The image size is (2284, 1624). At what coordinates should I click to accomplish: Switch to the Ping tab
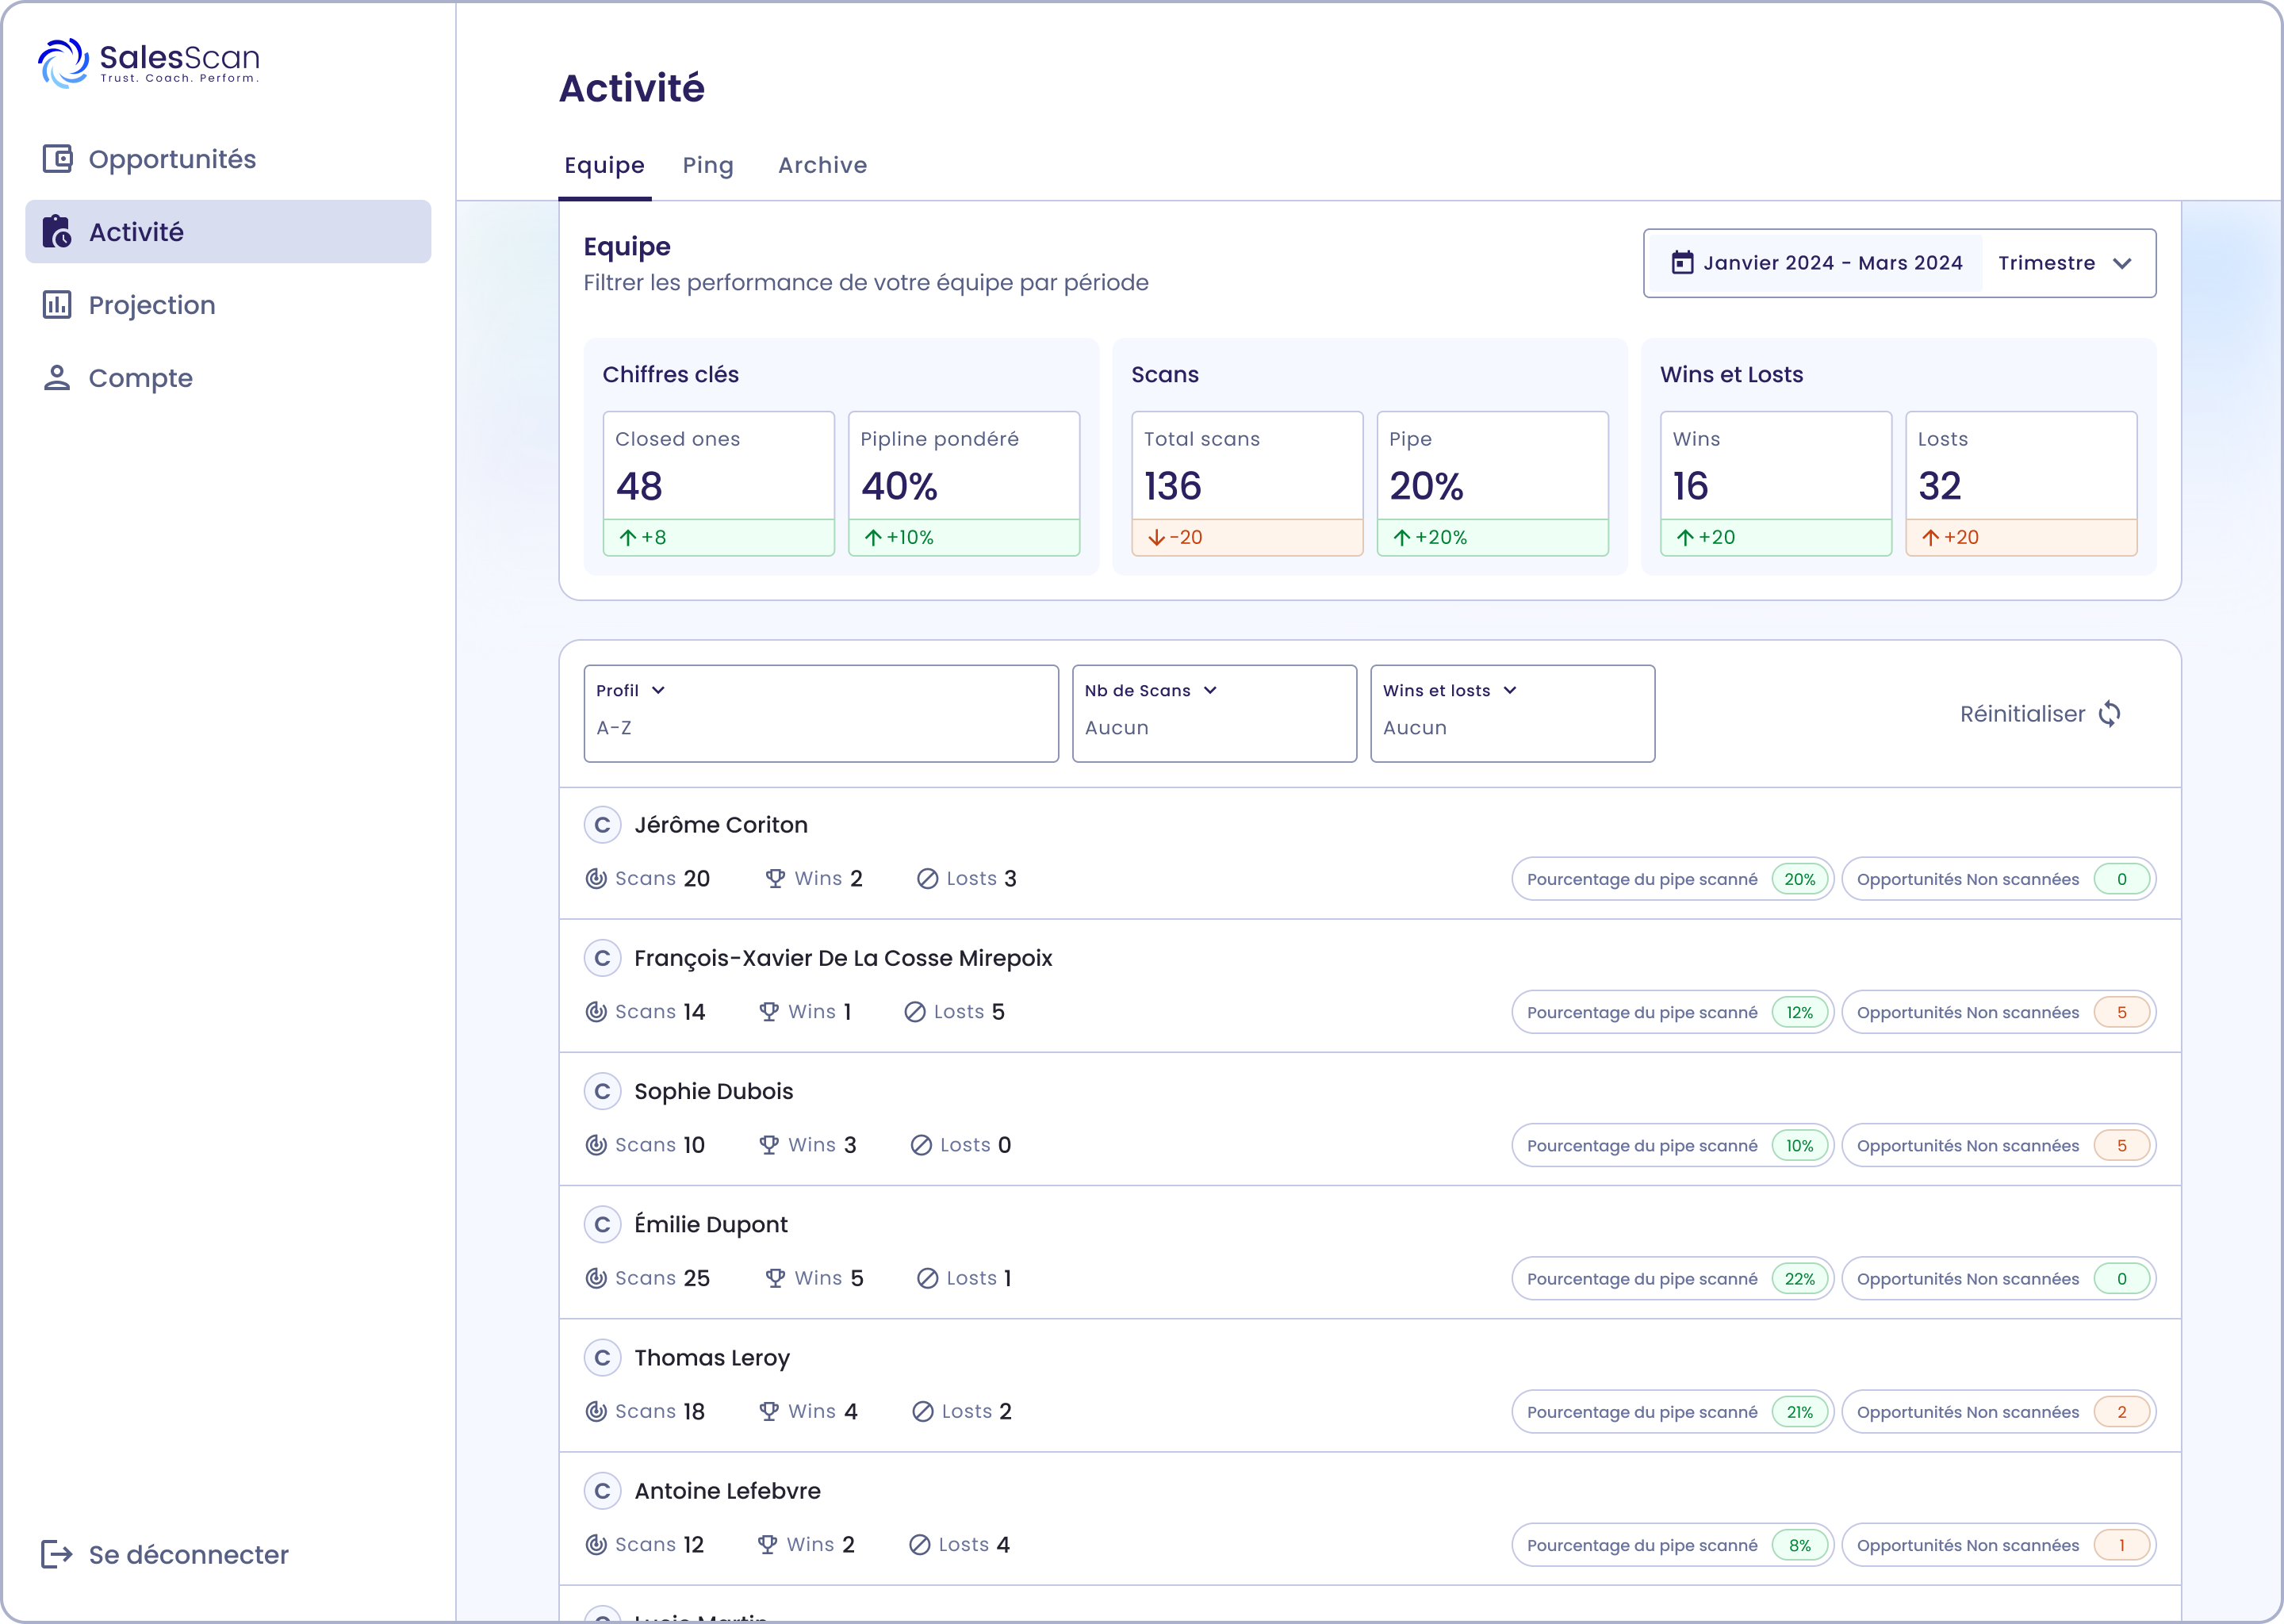coord(708,165)
